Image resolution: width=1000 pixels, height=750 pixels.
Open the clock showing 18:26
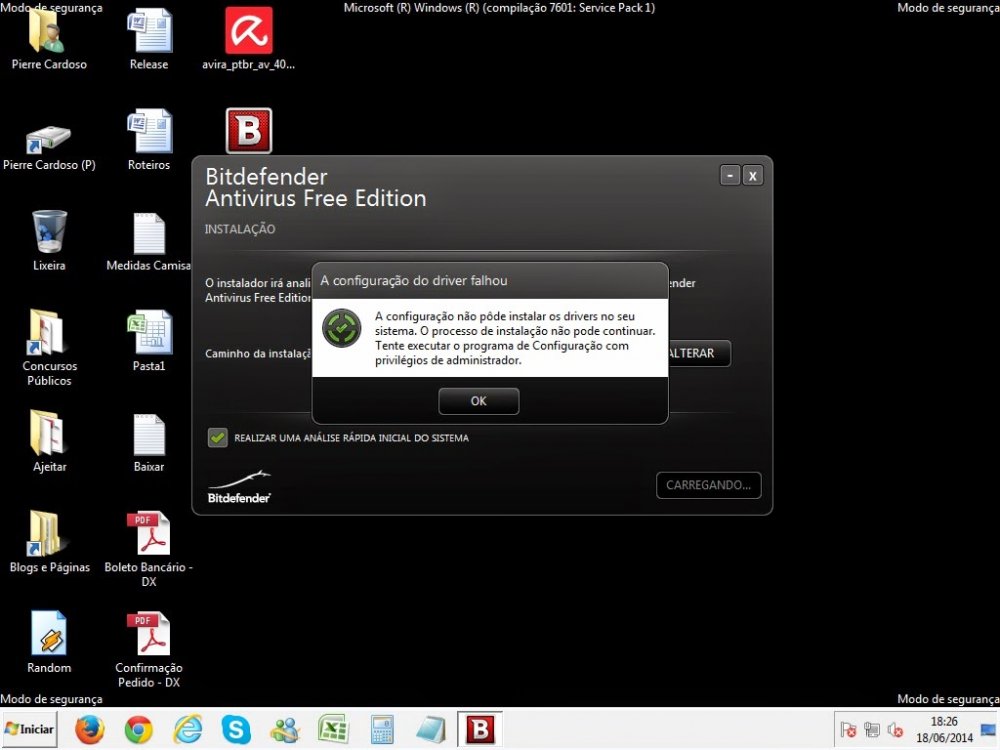[945, 730]
